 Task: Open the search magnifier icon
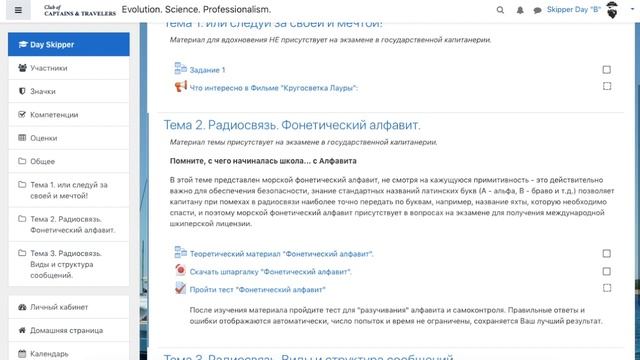(500, 10)
